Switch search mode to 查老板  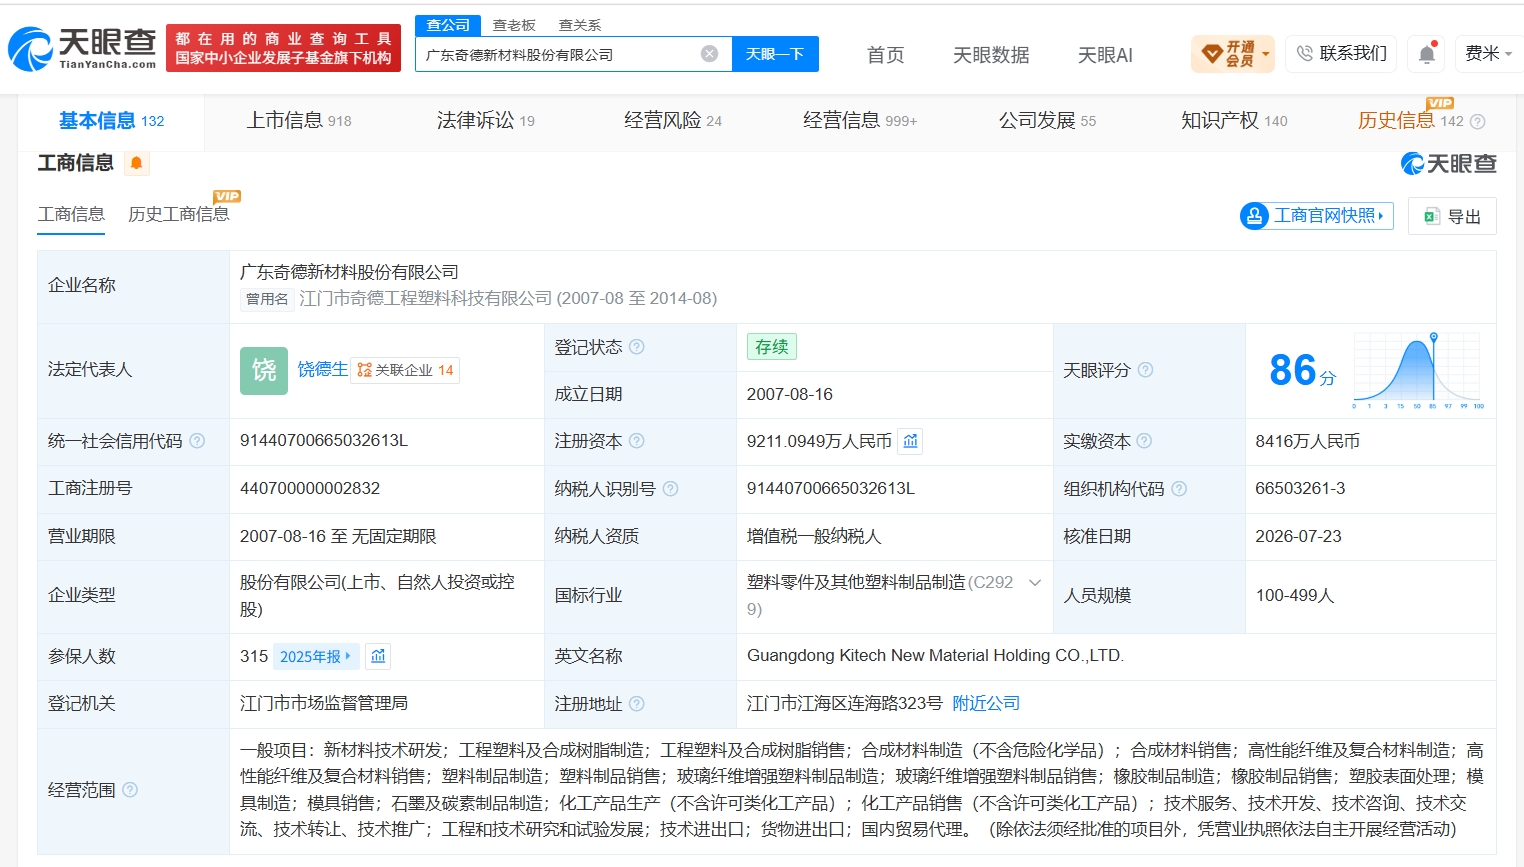(514, 25)
